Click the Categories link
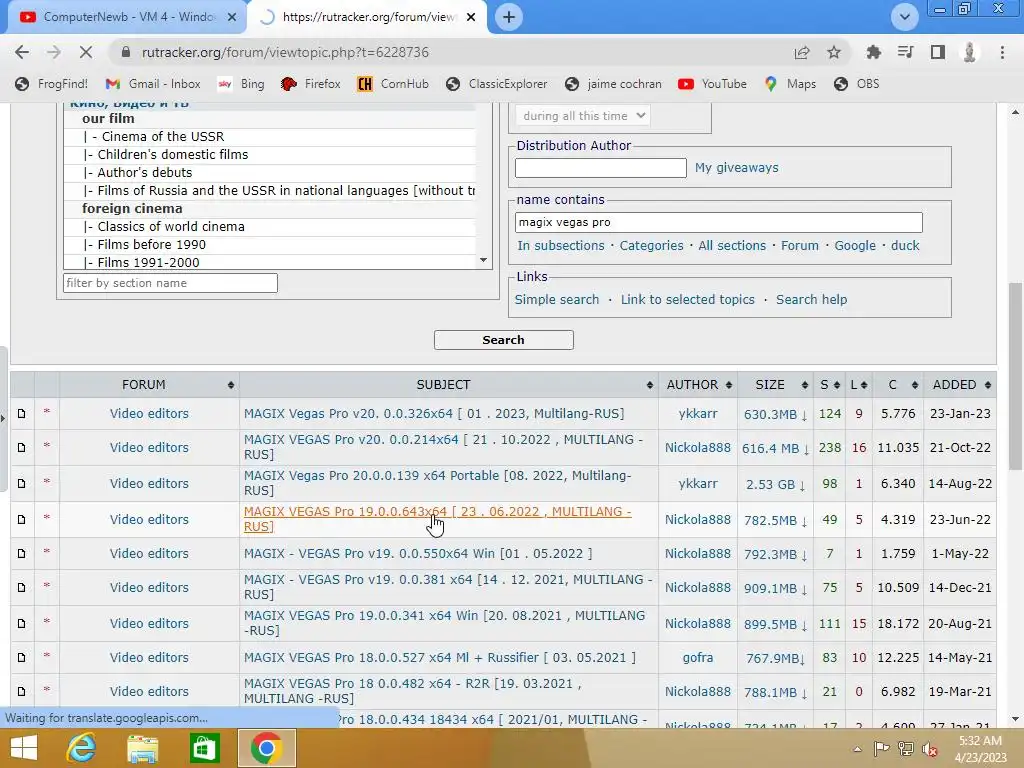 tap(651, 246)
